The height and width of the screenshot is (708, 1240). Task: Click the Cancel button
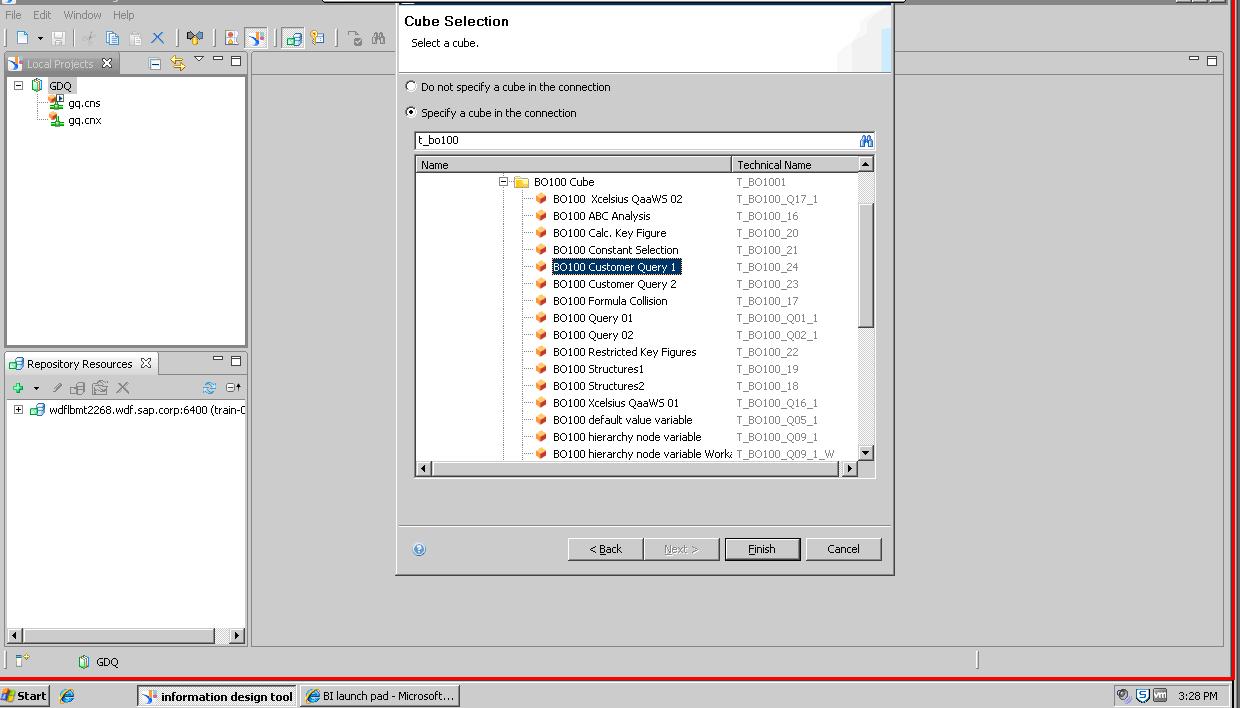(843, 548)
